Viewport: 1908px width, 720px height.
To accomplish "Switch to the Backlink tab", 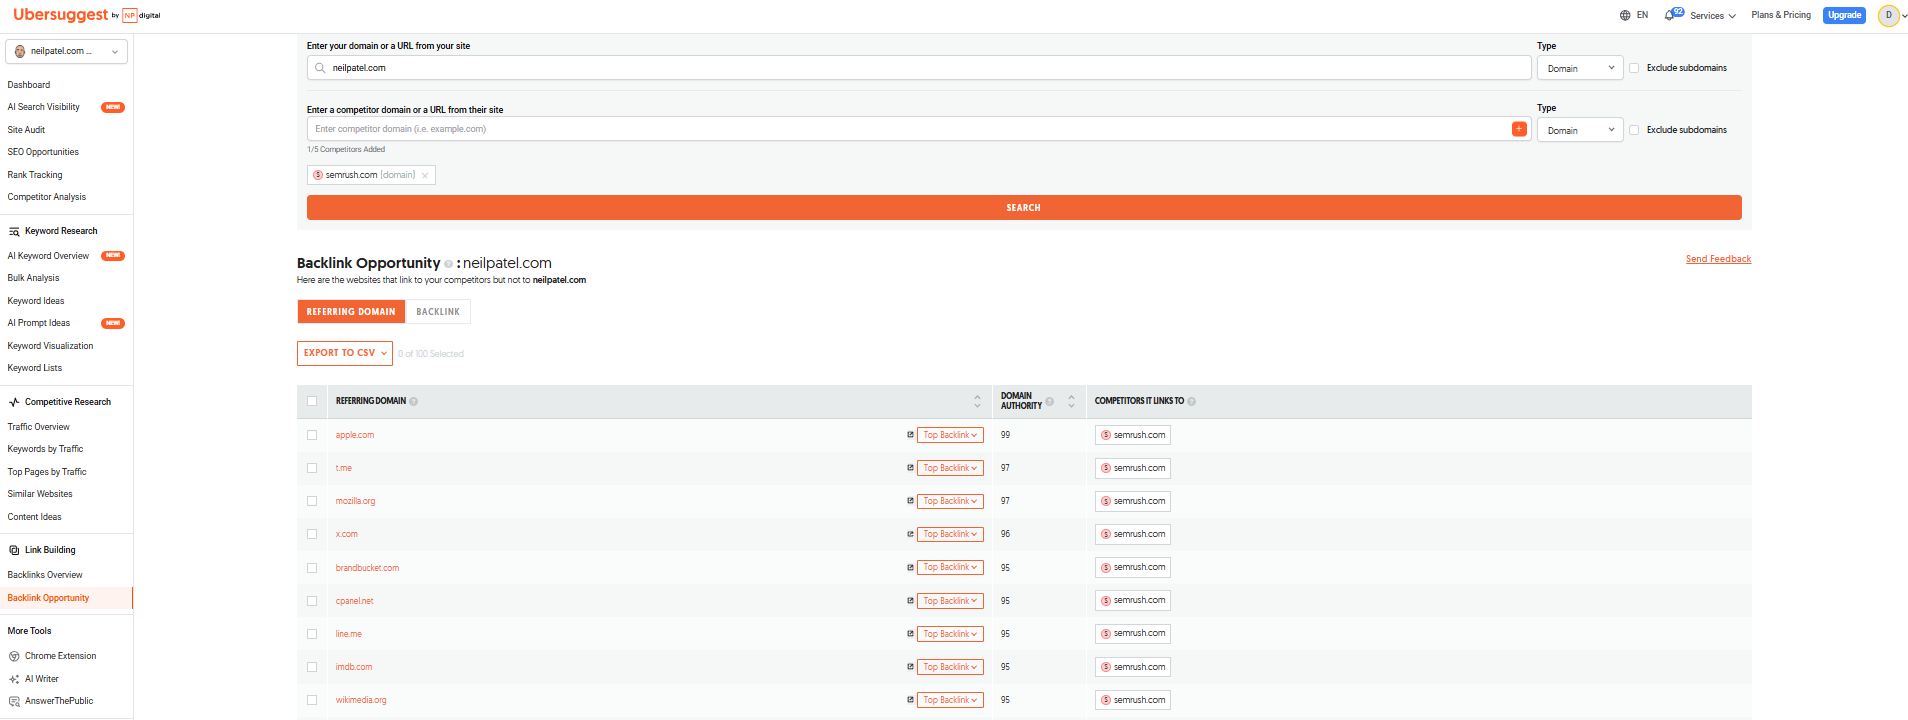I will pos(438,312).
